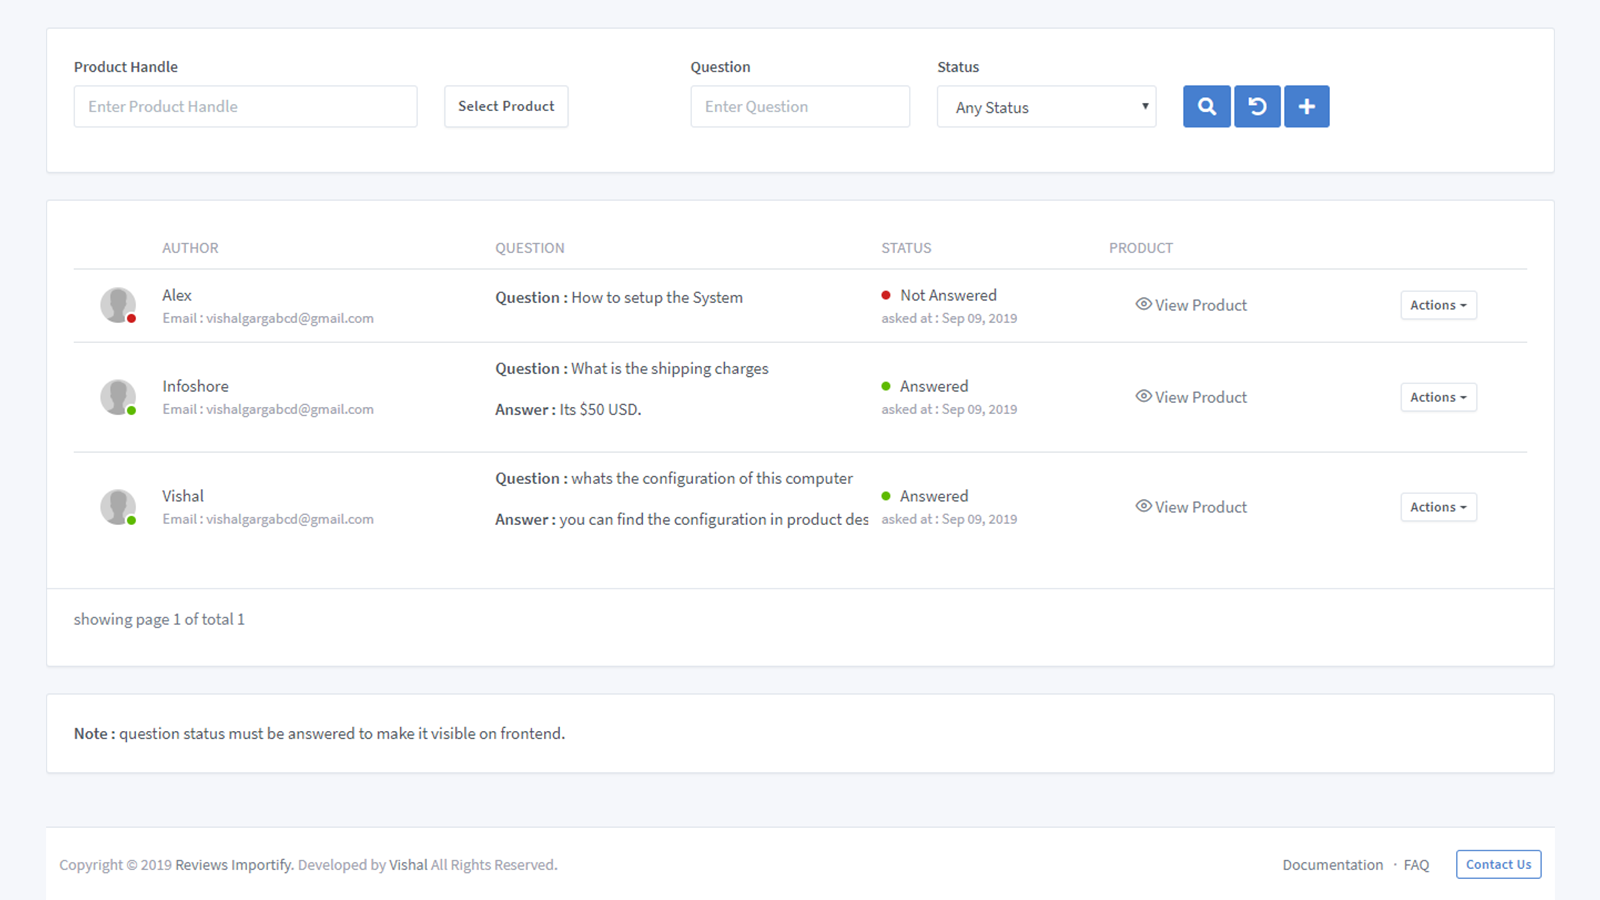Open the Documentation link
Image resolution: width=1600 pixels, height=900 pixels.
click(x=1332, y=864)
